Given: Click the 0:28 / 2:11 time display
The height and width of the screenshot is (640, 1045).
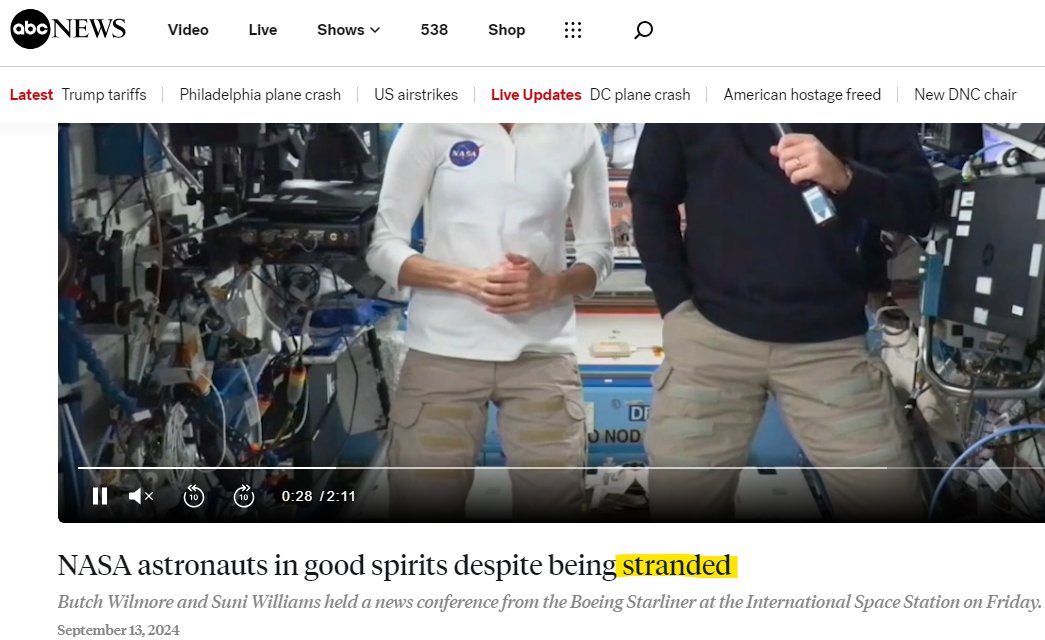Looking at the screenshot, I should [319, 496].
